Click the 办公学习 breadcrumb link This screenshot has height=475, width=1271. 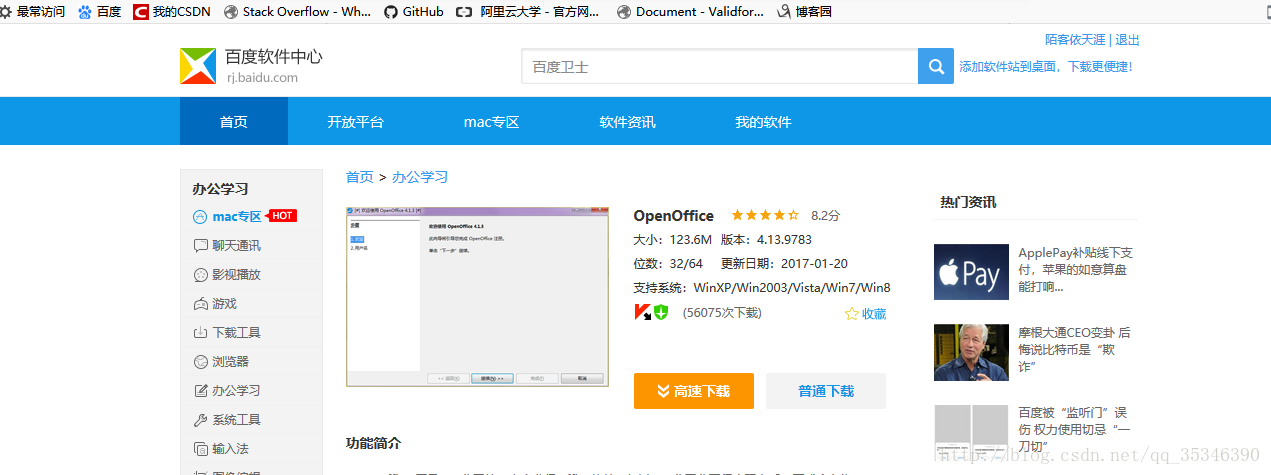point(420,177)
